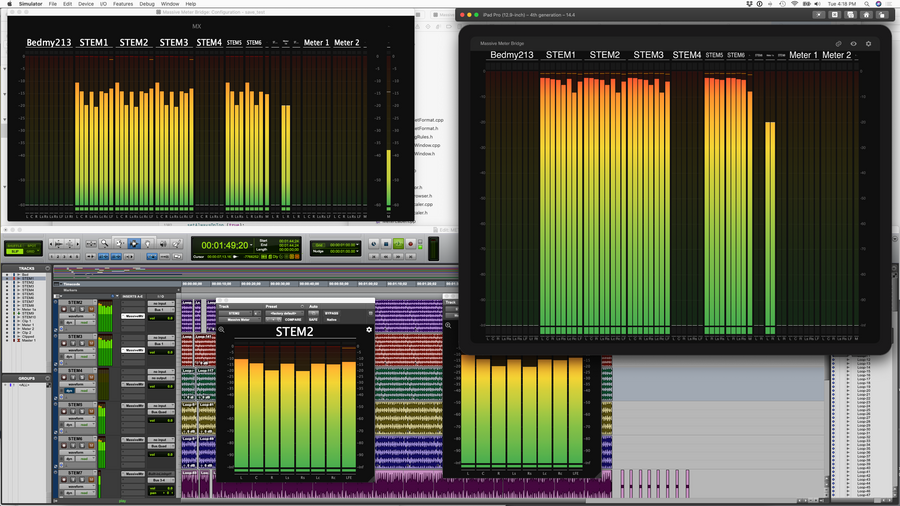900x506 pixels.
Task: Open the Help menu
Action: point(191,3)
